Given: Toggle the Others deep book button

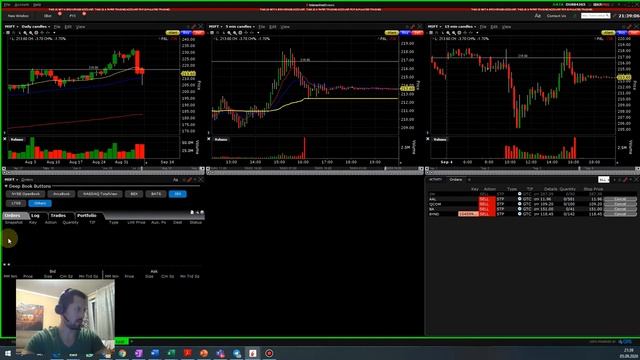Looking at the screenshot, I should coord(40,203).
